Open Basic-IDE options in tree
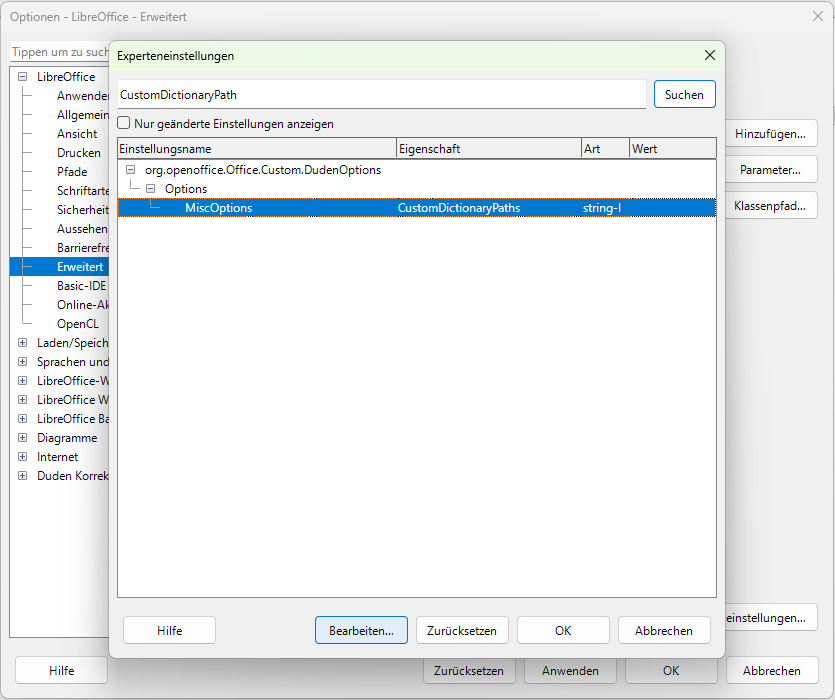The height and width of the screenshot is (700, 835). pyautogui.click(x=81, y=286)
